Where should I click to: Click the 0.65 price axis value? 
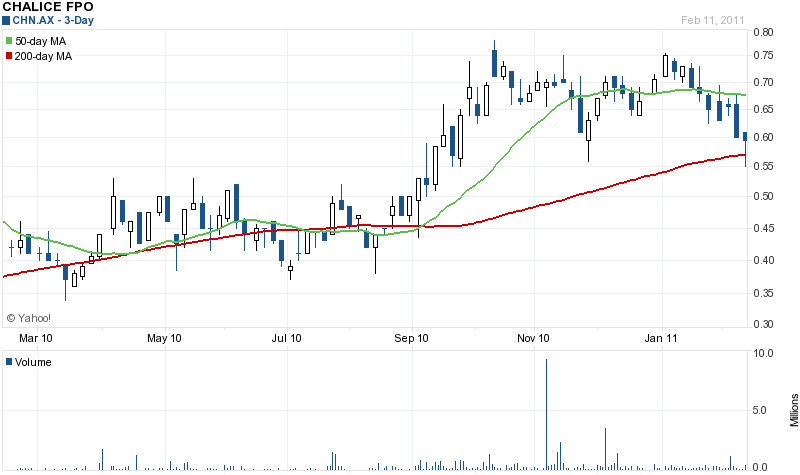tap(763, 109)
